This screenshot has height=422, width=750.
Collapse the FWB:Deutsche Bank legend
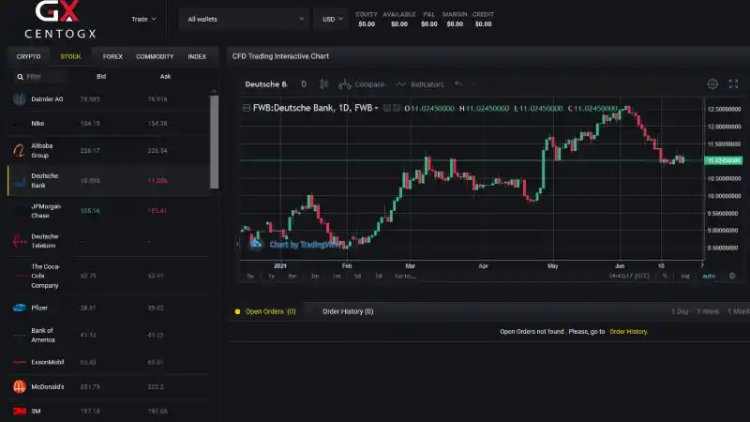[246, 108]
